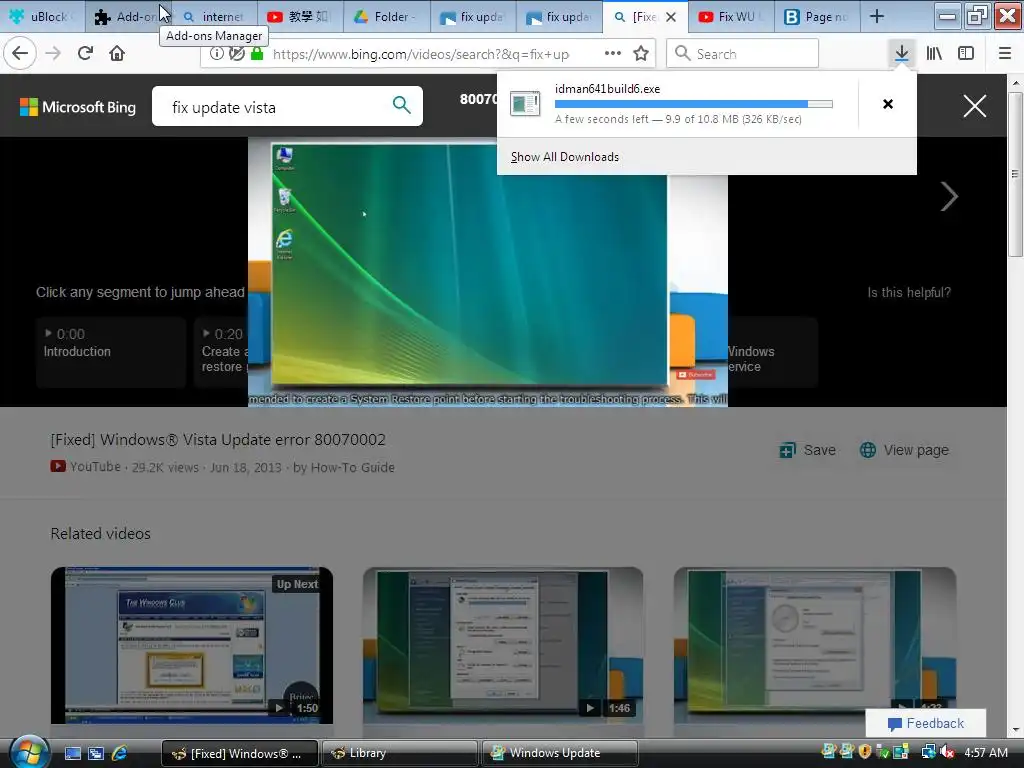Image resolution: width=1024 pixels, height=768 pixels.
Task: Click the Feedback button
Action: 925,723
